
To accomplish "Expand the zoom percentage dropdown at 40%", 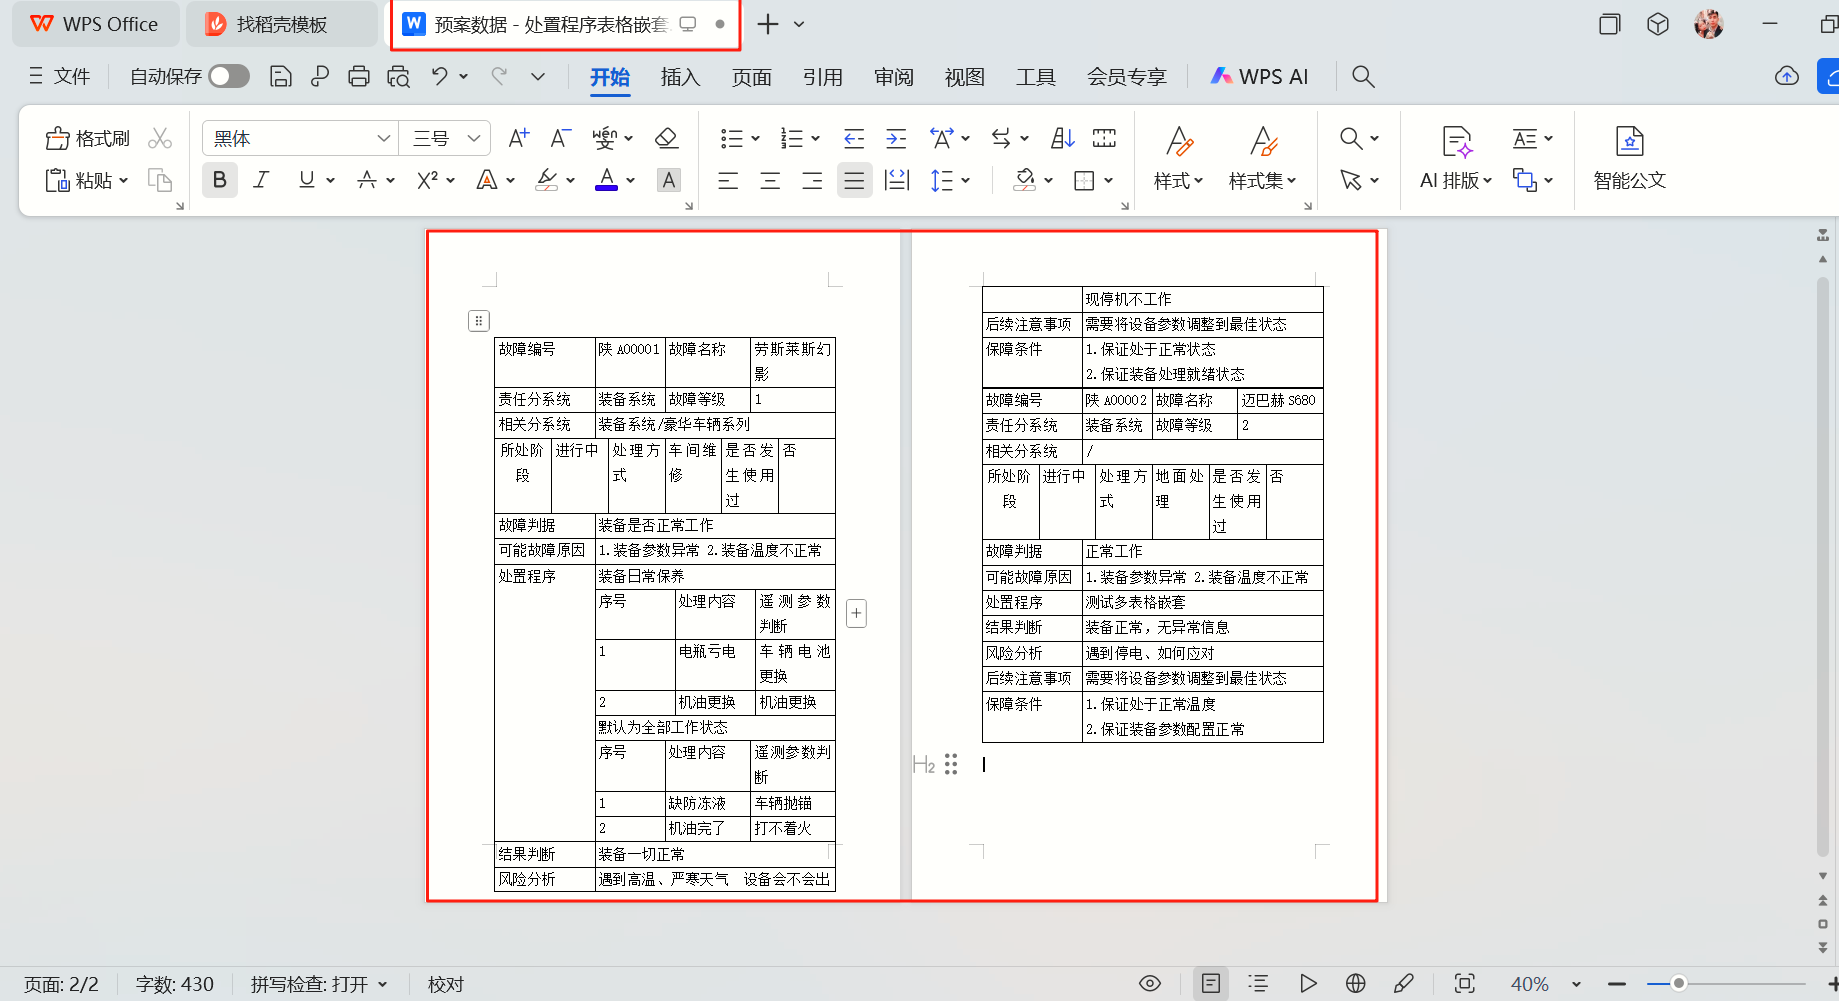I will point(1576,984).
